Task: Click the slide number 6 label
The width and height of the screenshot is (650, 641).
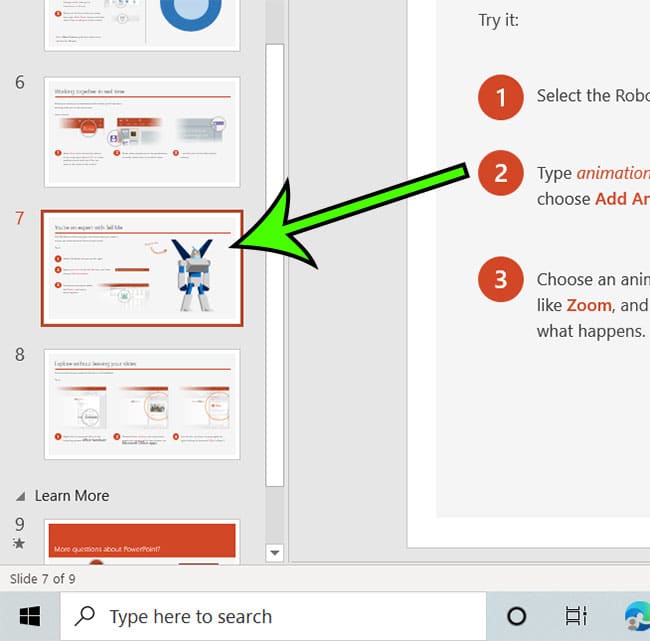Action: click(x=20, y=82)
